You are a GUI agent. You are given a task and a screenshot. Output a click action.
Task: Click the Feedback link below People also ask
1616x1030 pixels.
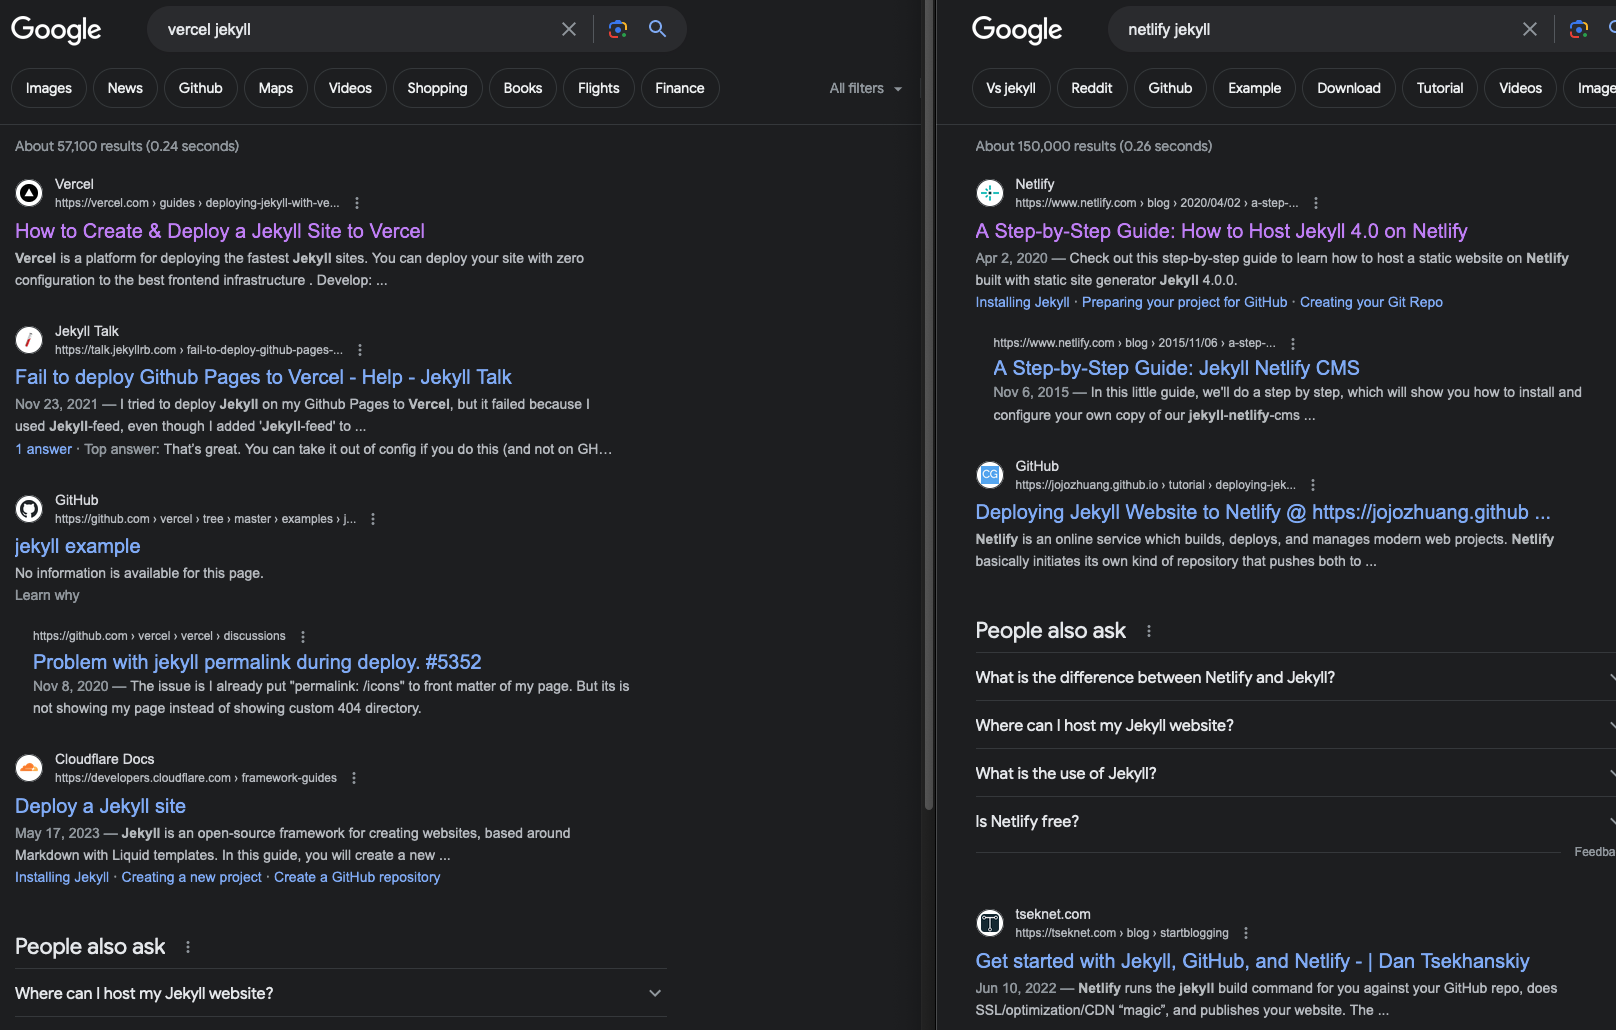tap(1595, 851)
